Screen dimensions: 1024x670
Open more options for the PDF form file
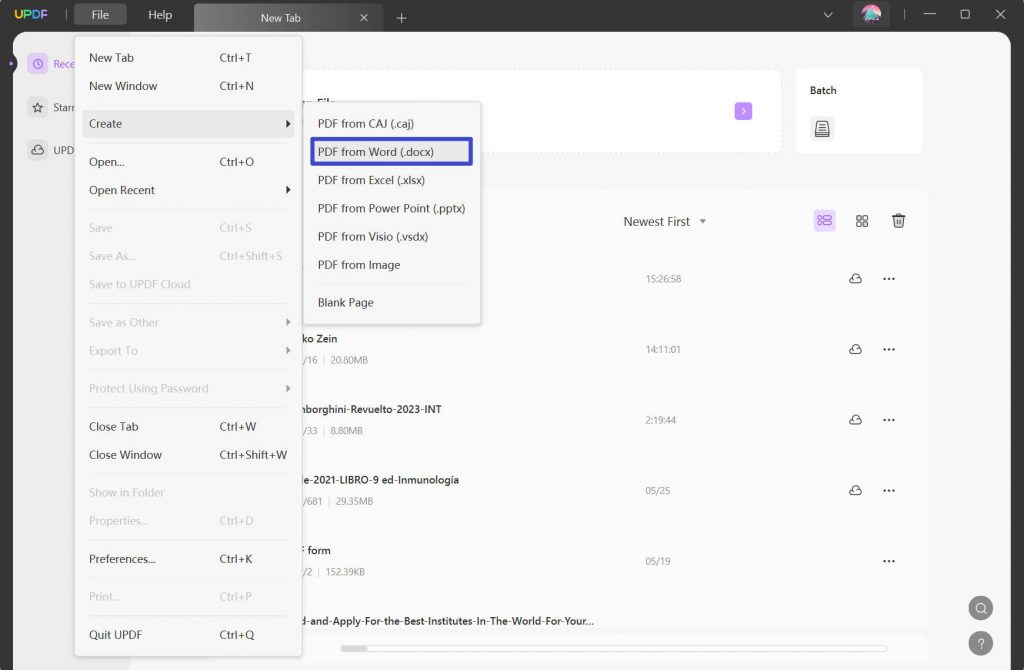889,561
